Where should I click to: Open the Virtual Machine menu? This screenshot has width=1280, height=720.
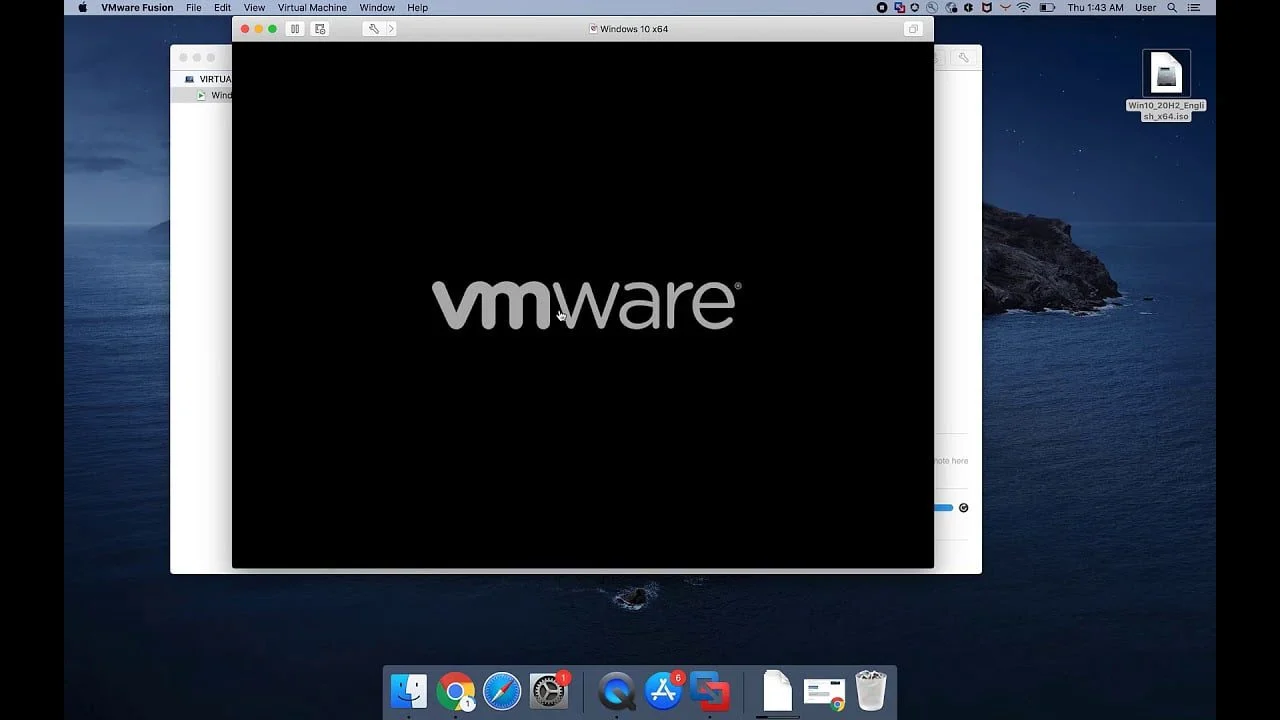(x=312, y=8)
